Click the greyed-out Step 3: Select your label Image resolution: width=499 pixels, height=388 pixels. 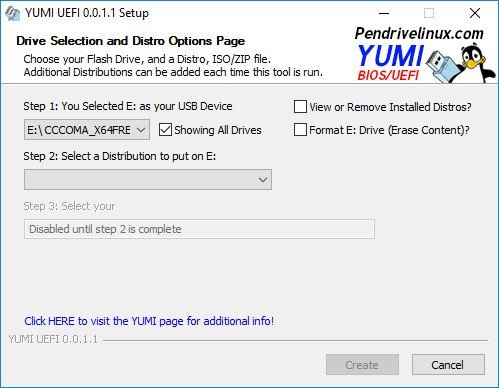click(69, 206)
